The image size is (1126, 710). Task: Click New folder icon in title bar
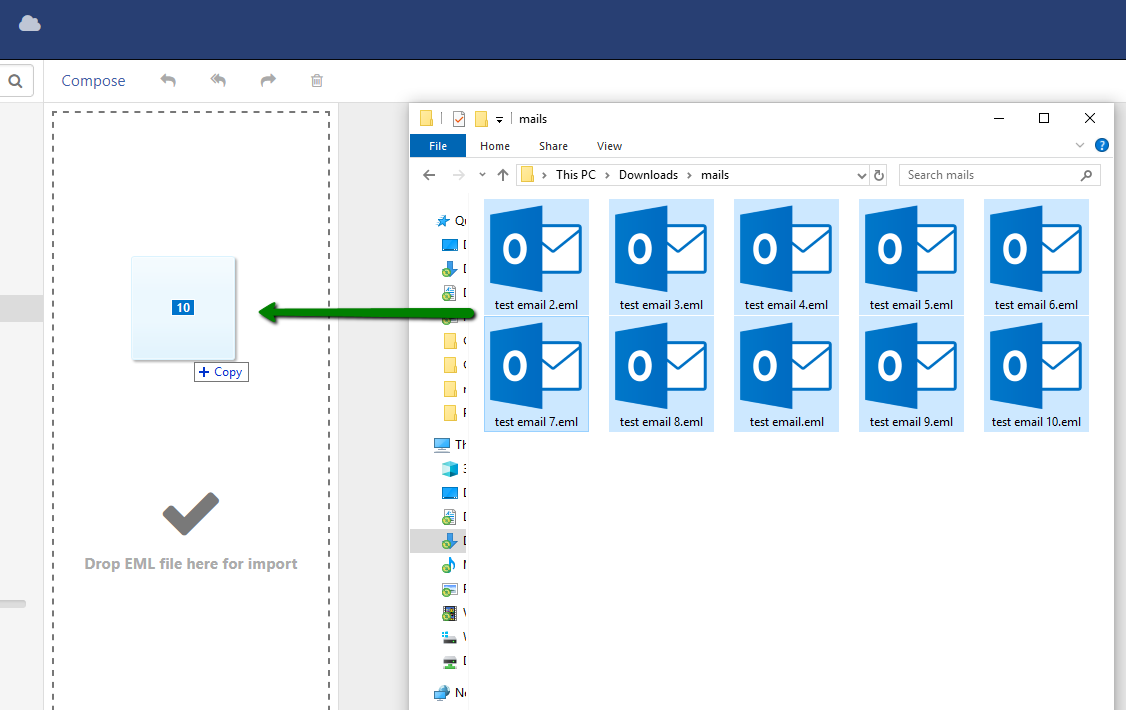pyautogui.click(x=481, y=118)
